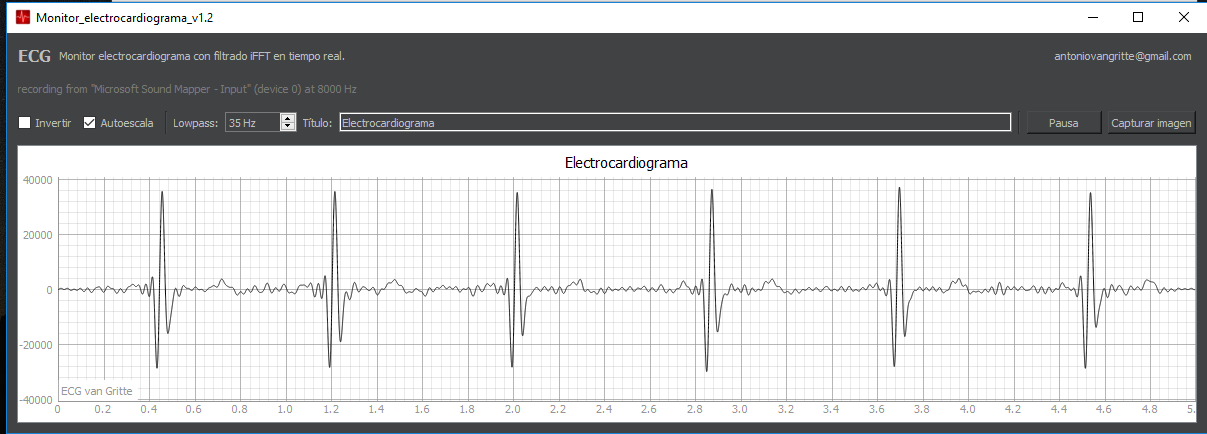Image resolution: width=1207 pixels, height=434 pixels.
Task: Enable the Invertir checkbox
Action: coord(25,123)
